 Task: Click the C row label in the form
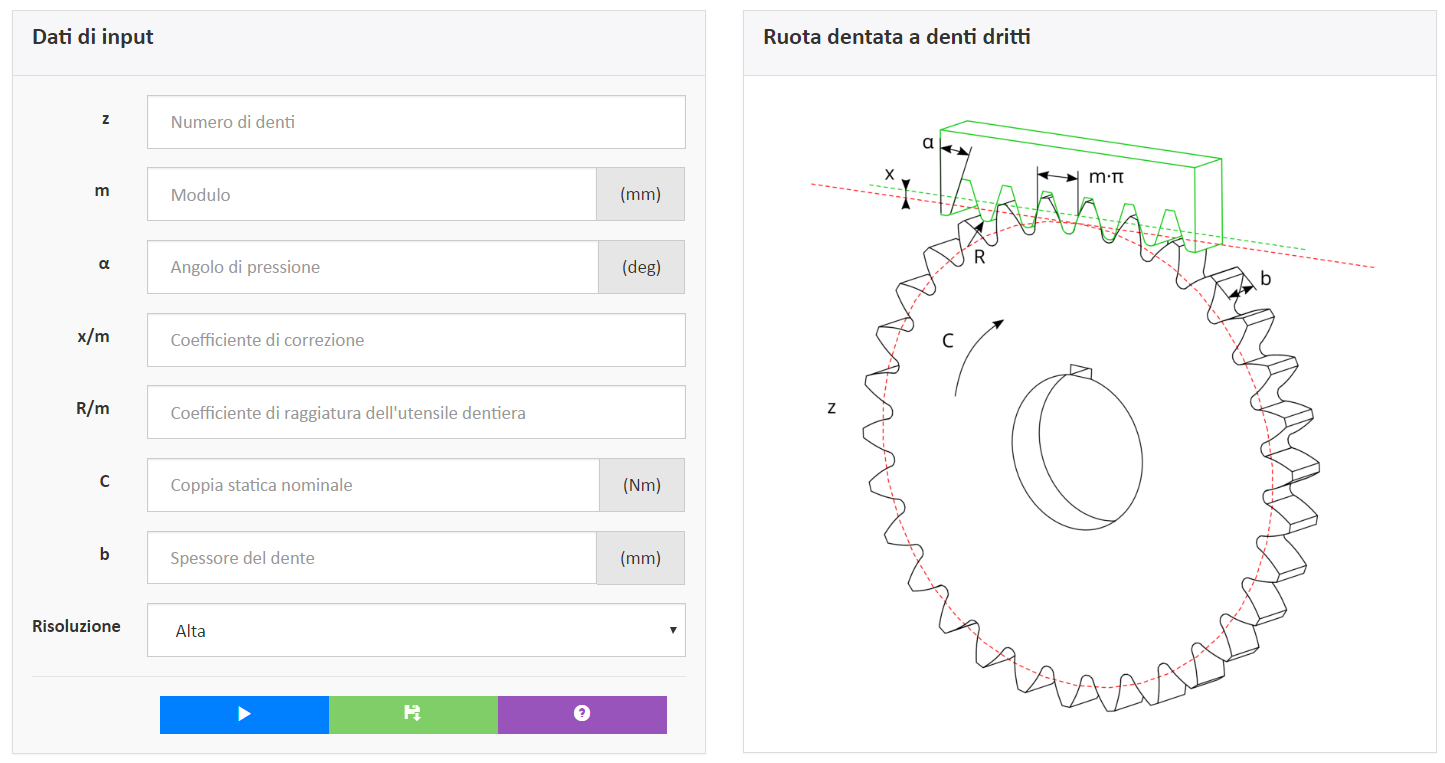(104, 481)
